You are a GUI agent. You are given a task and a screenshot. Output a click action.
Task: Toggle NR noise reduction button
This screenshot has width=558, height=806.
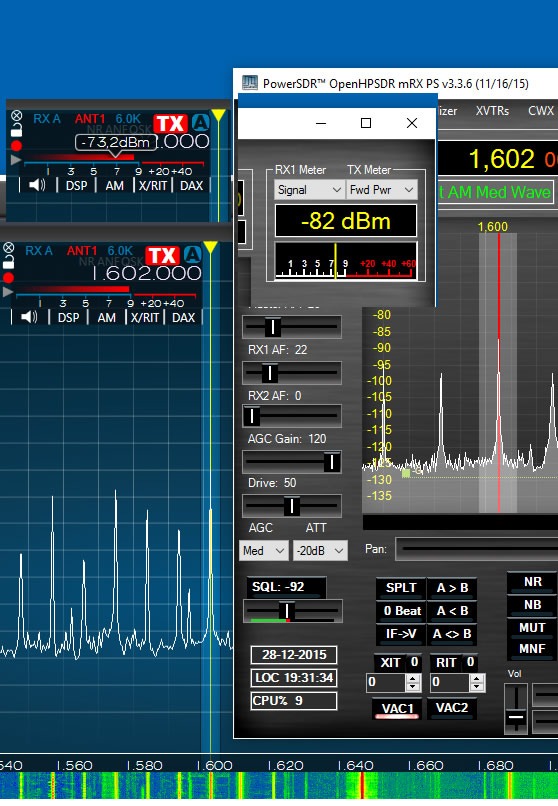click(x=532, y=582)
